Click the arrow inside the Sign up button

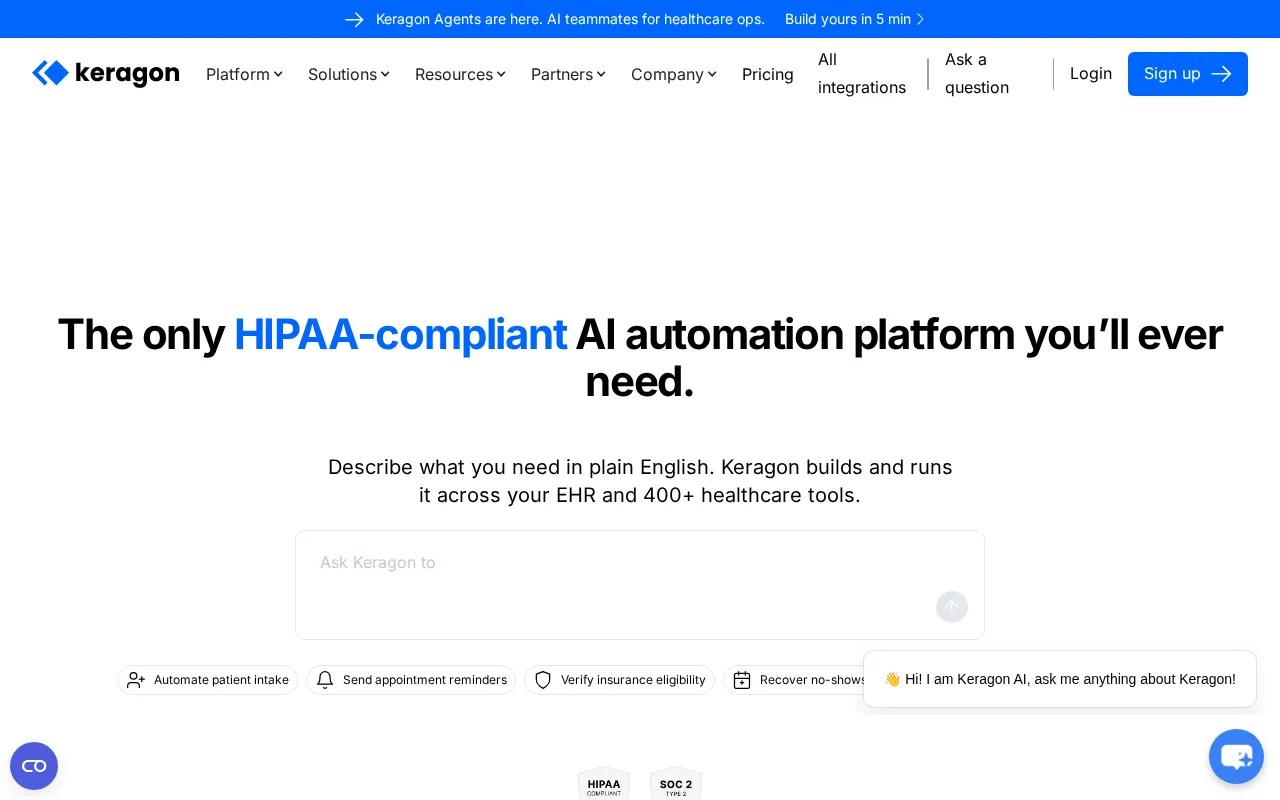(x=1221, y=74)
